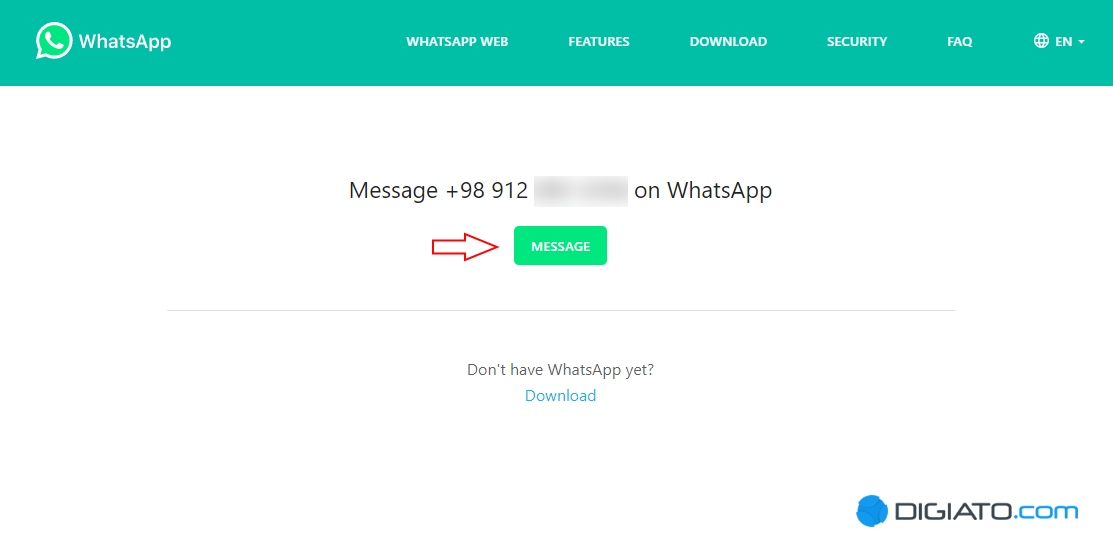The width and height of the screenshot is (1113, 556).
Task: Click the blurred phone number digits
Action: (x=581, y=191)
